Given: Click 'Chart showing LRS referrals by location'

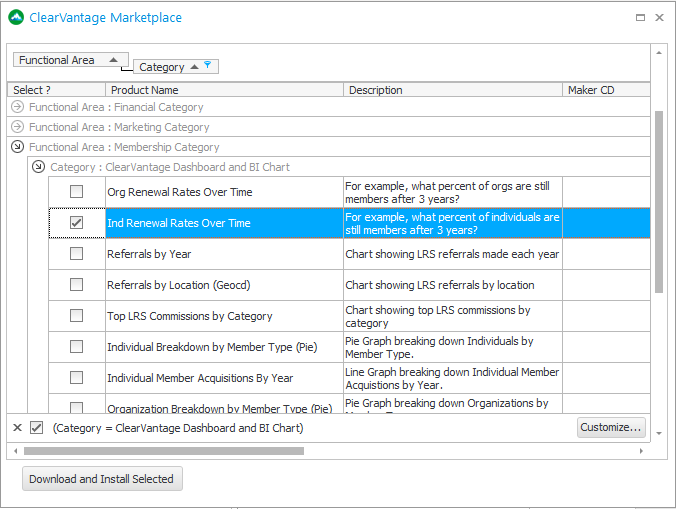Looking at the screenshot, I should (x=440, y=285).
